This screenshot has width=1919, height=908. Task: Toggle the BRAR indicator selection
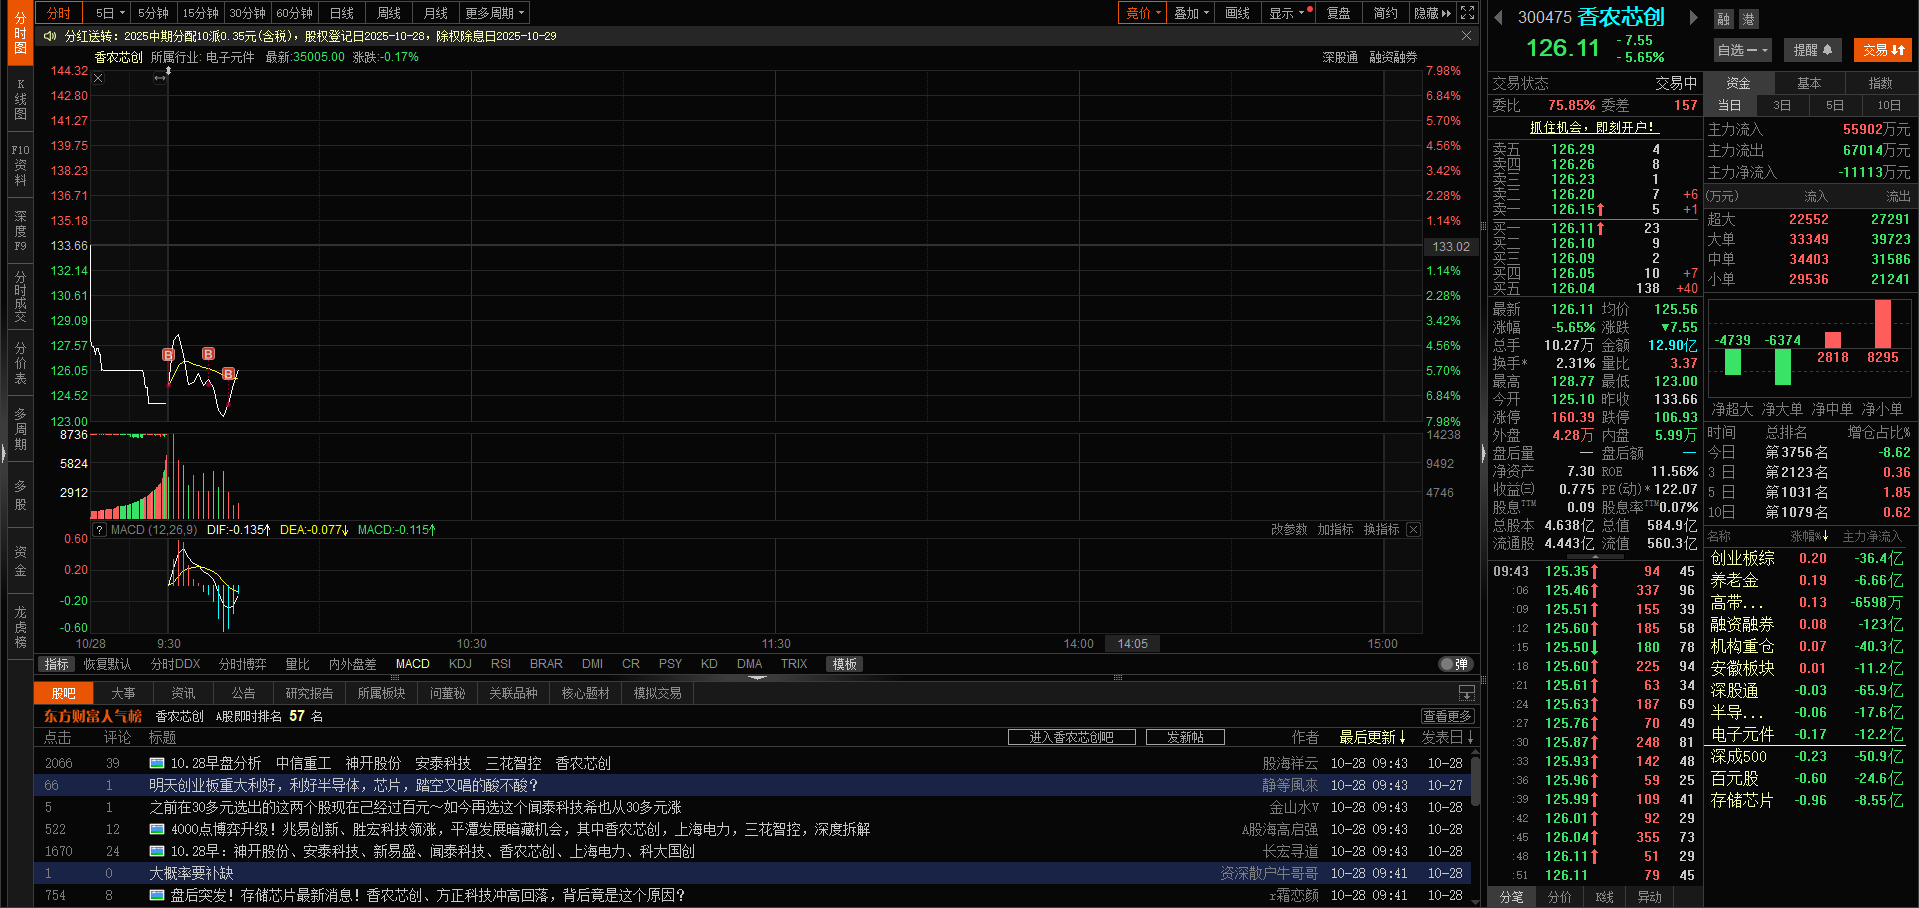[x=546, y=664]
